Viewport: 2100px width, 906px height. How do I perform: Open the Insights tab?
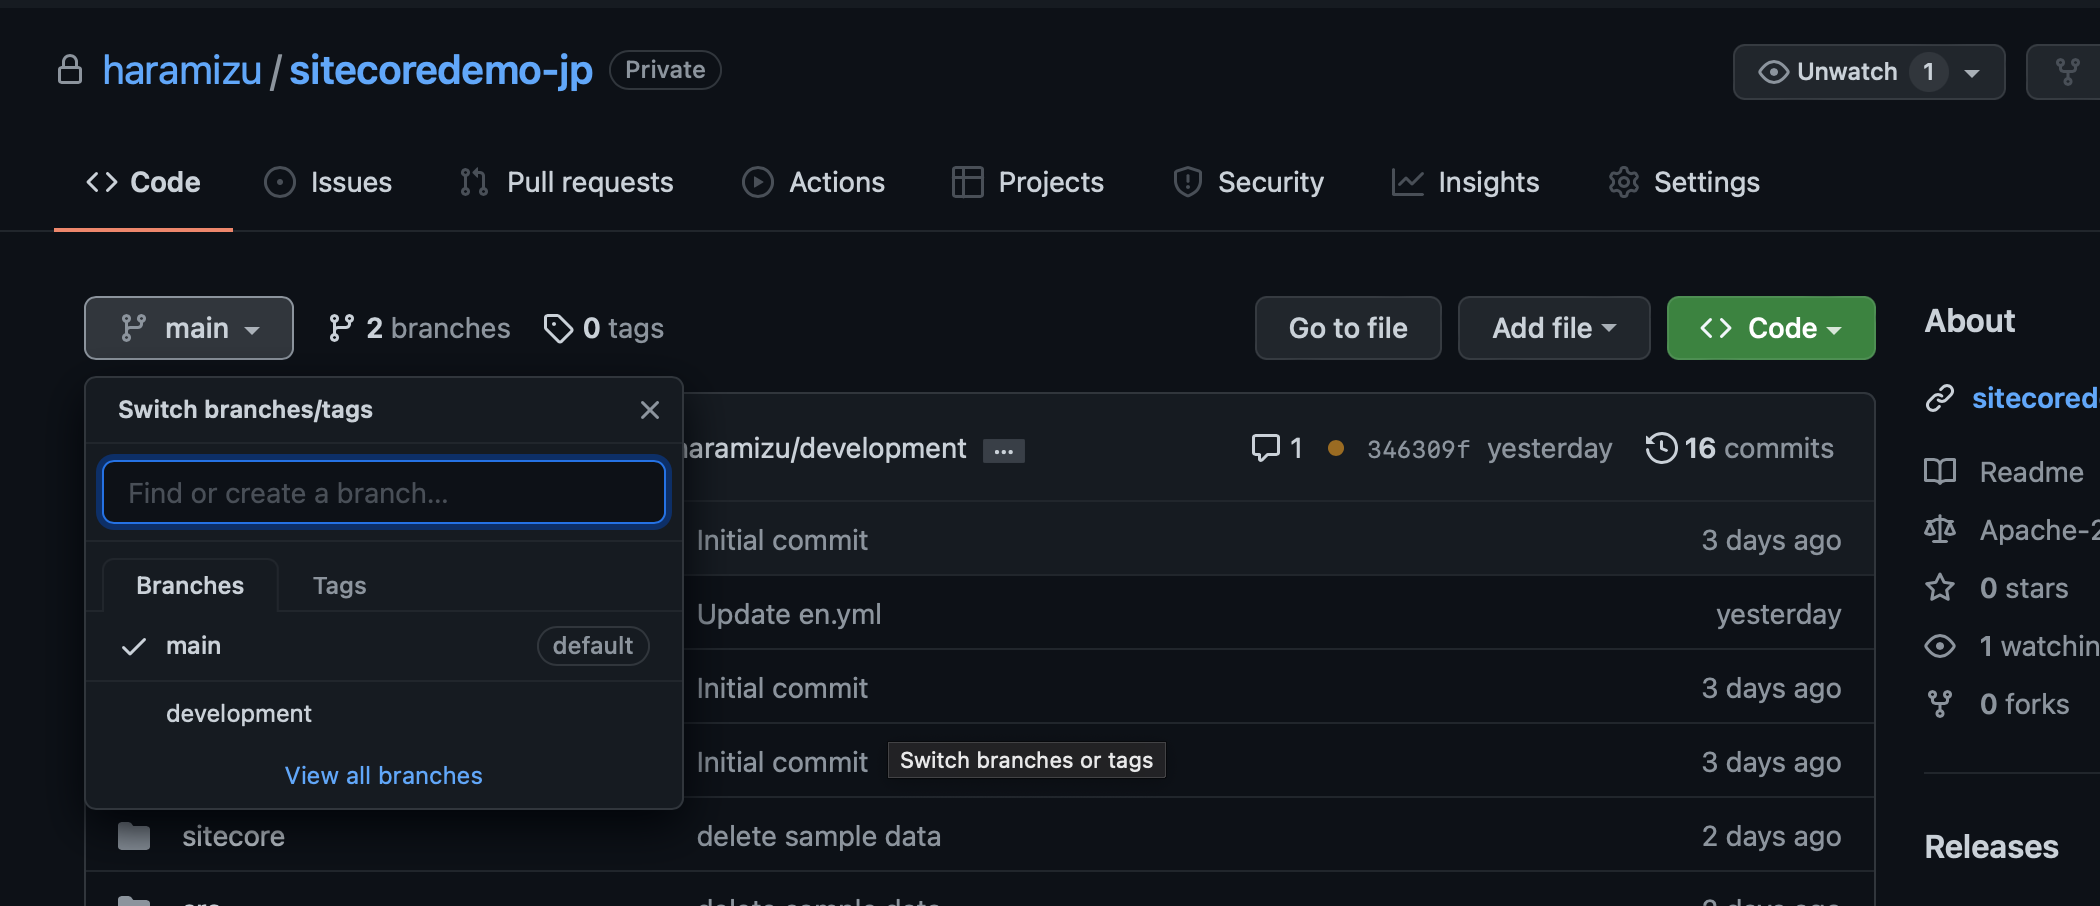(x=1465, y=182)
